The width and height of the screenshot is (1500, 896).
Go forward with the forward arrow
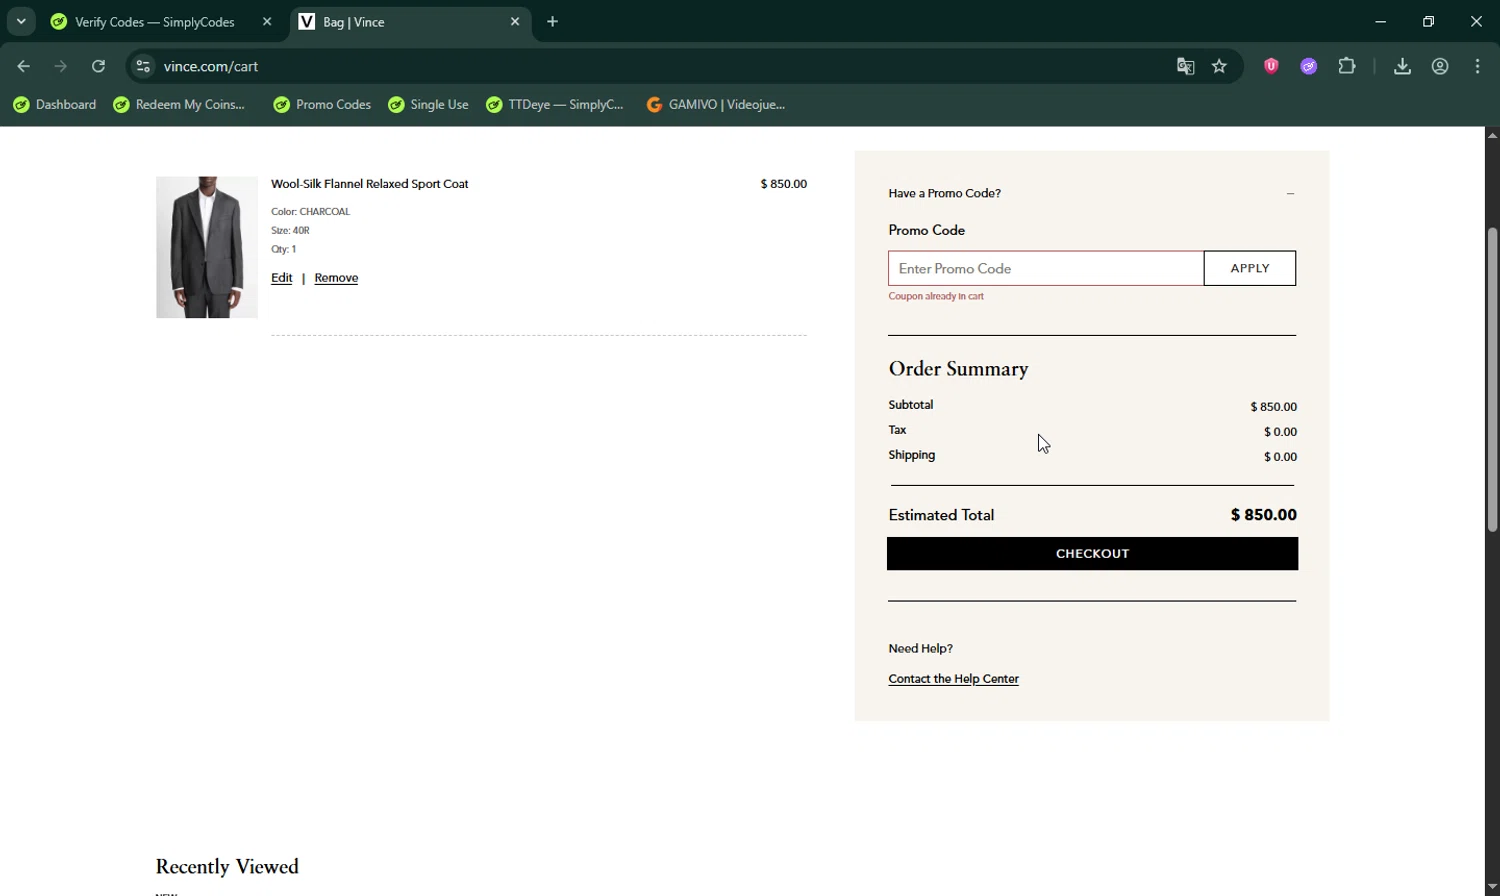tap(61, 67)
